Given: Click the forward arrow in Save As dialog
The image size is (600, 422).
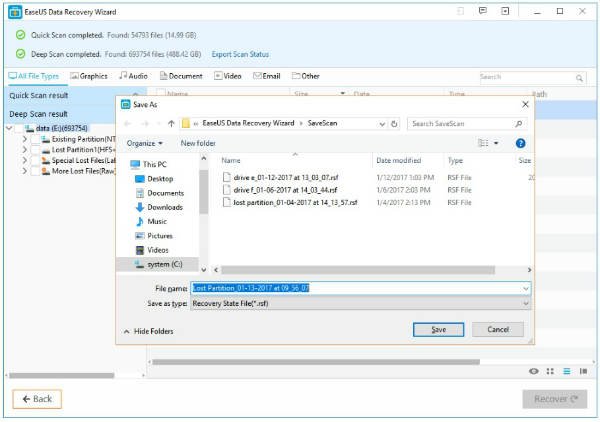Looking at the screenshot, I should click(x=145, y=124).
